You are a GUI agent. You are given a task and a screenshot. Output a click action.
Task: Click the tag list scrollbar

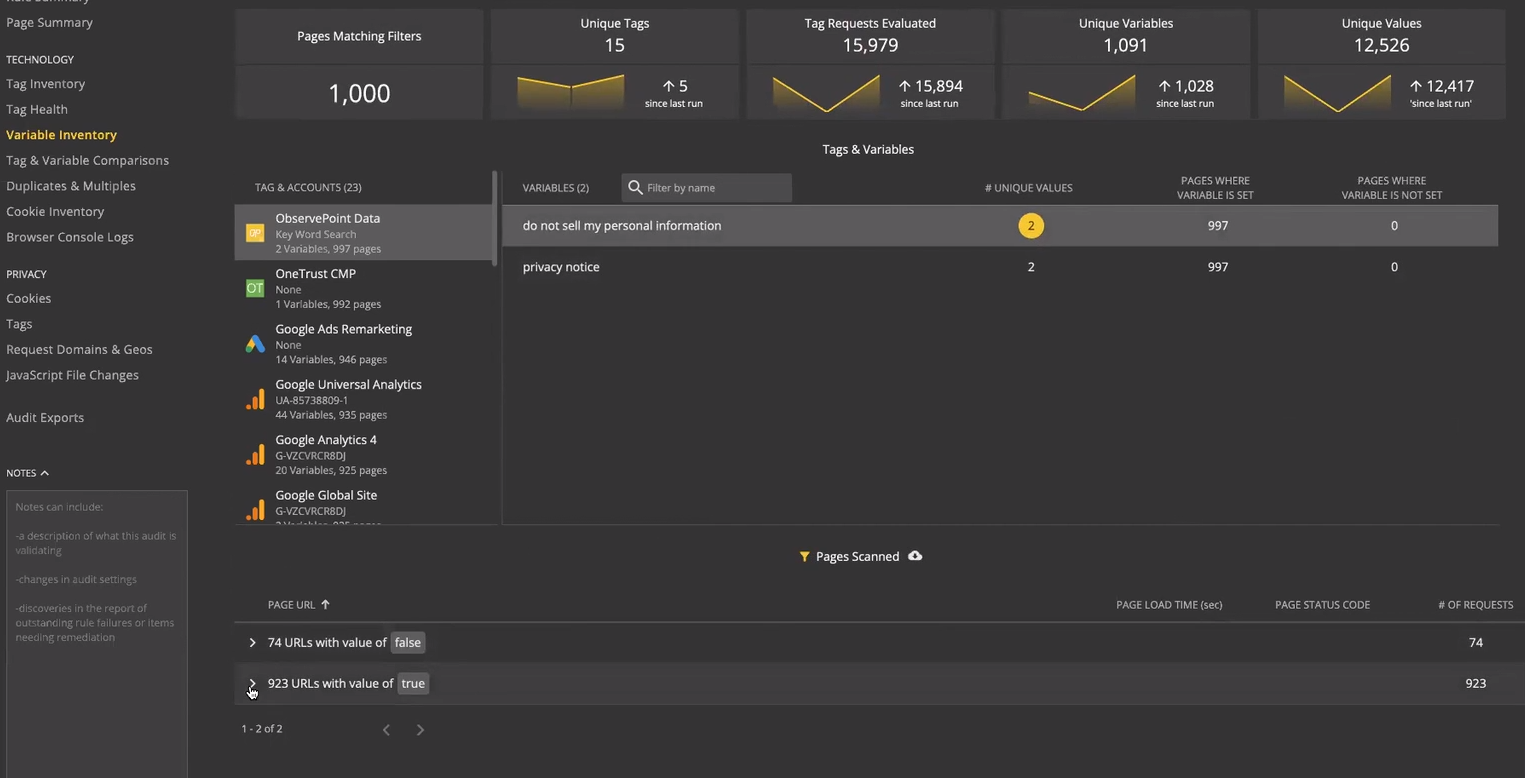[494, 218]
